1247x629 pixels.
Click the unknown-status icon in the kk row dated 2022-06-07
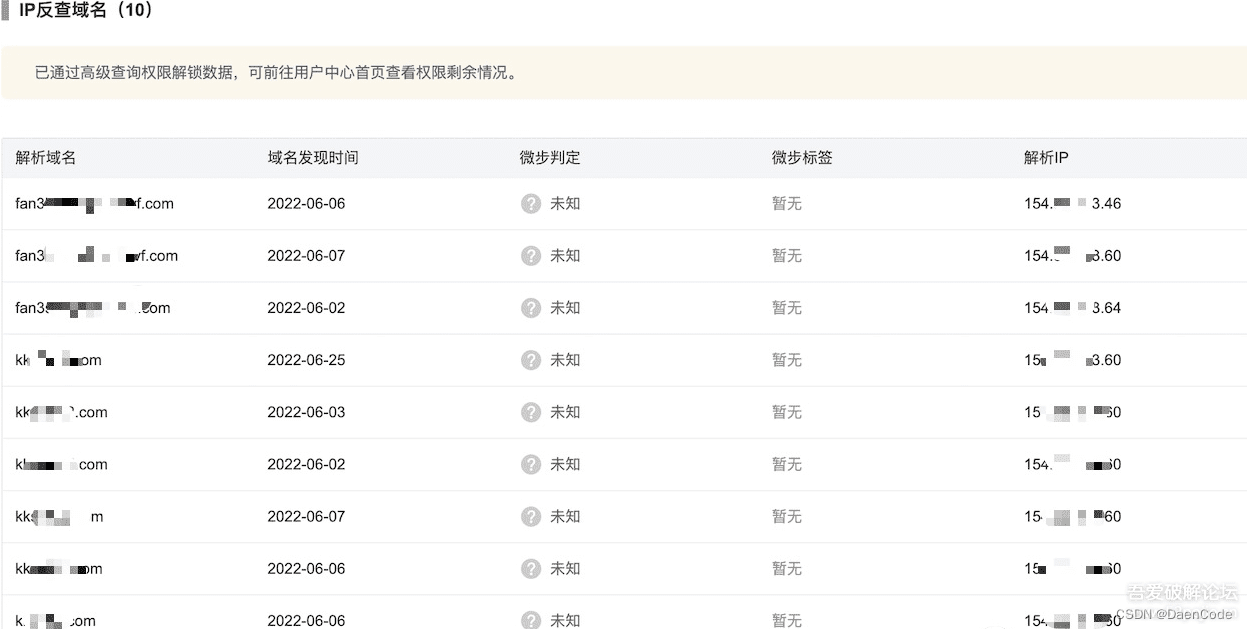click(x=531, y=517)
